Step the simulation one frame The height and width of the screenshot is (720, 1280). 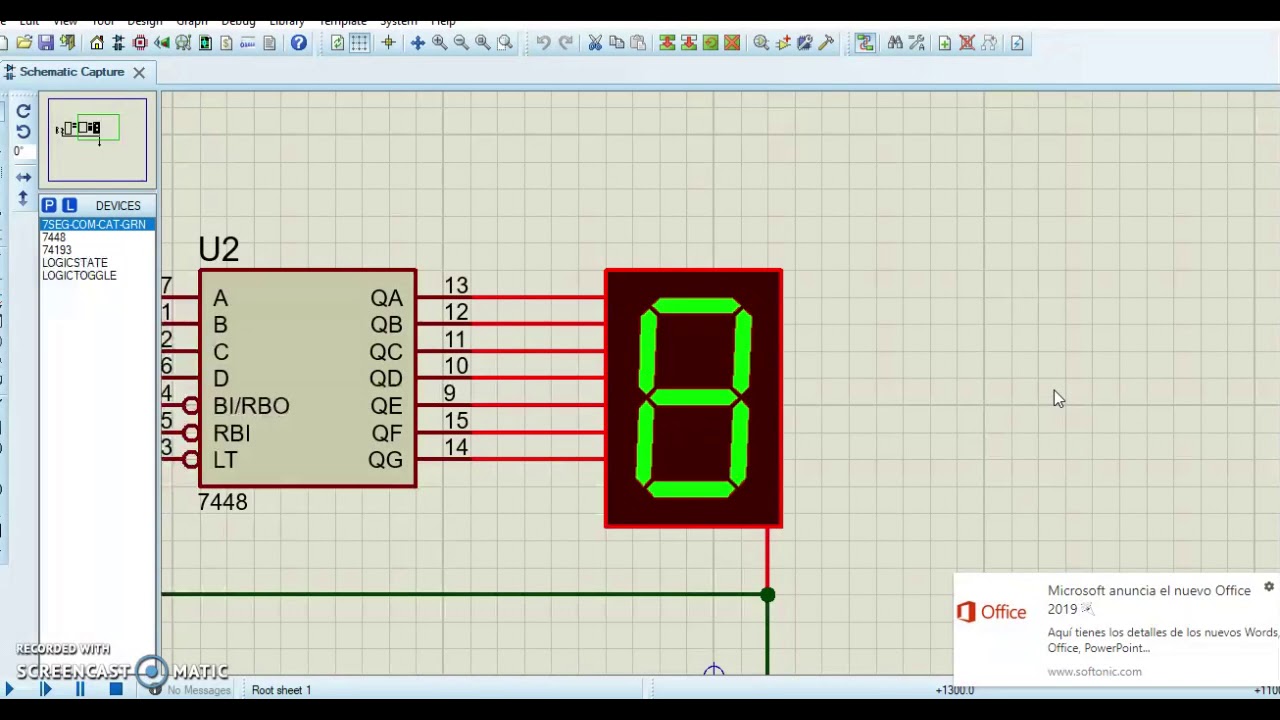click(45, 689)
